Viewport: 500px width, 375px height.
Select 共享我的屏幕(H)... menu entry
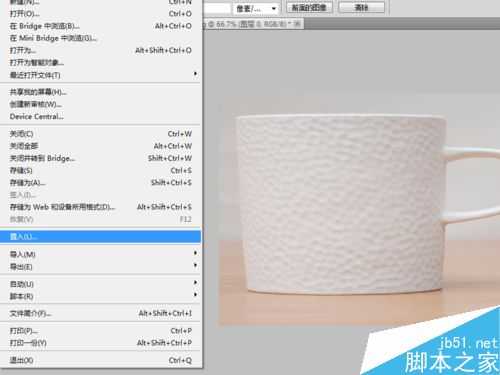100,92
